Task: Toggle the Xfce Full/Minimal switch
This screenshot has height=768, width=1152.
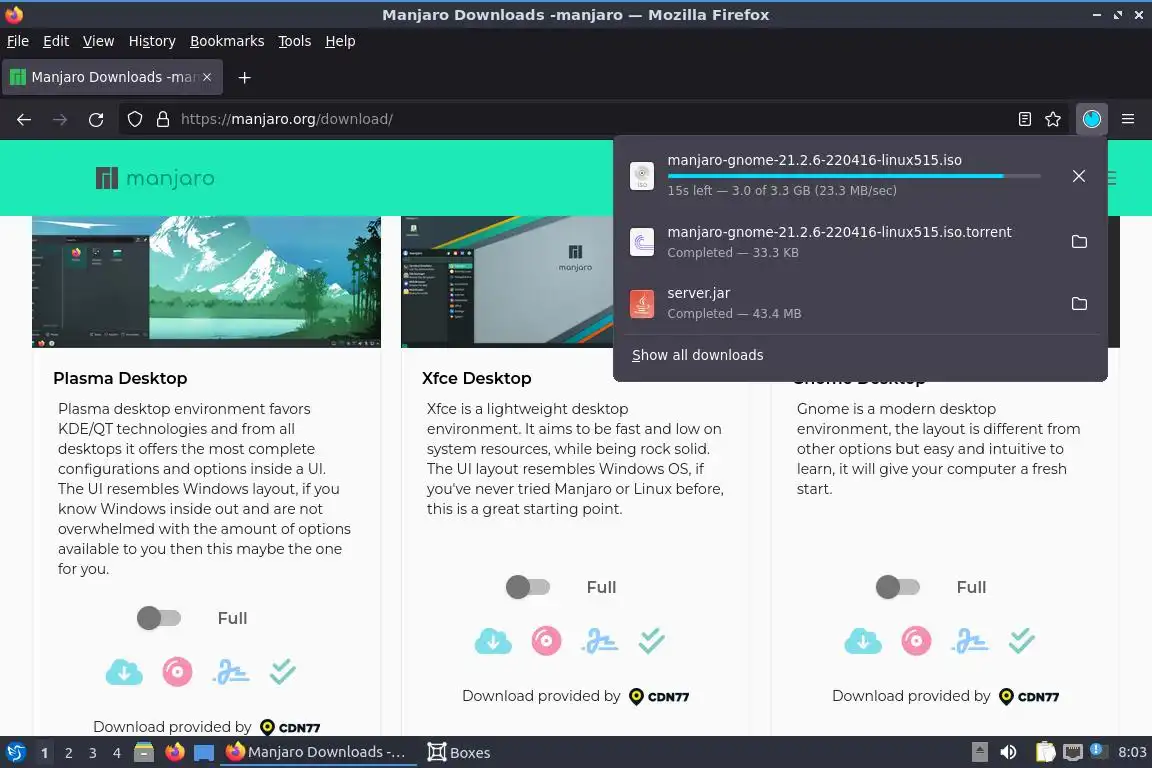Action: (528, 587)
